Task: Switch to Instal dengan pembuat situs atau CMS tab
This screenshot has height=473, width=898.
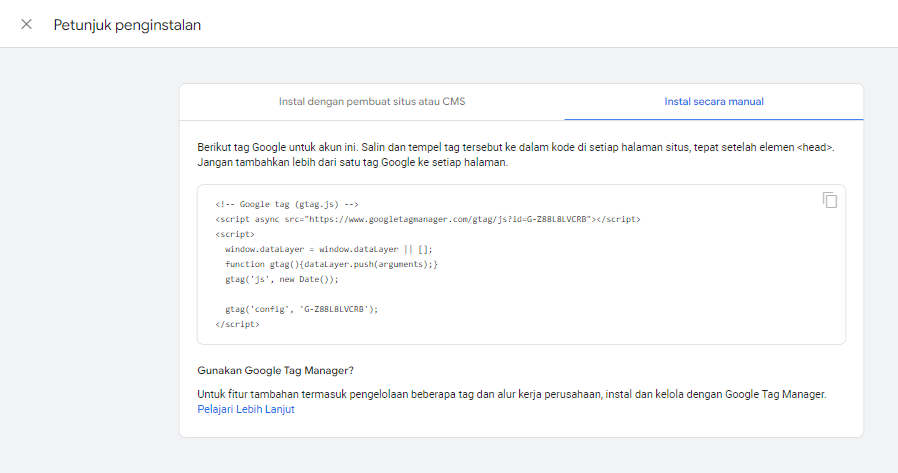Action: [372, 101]
